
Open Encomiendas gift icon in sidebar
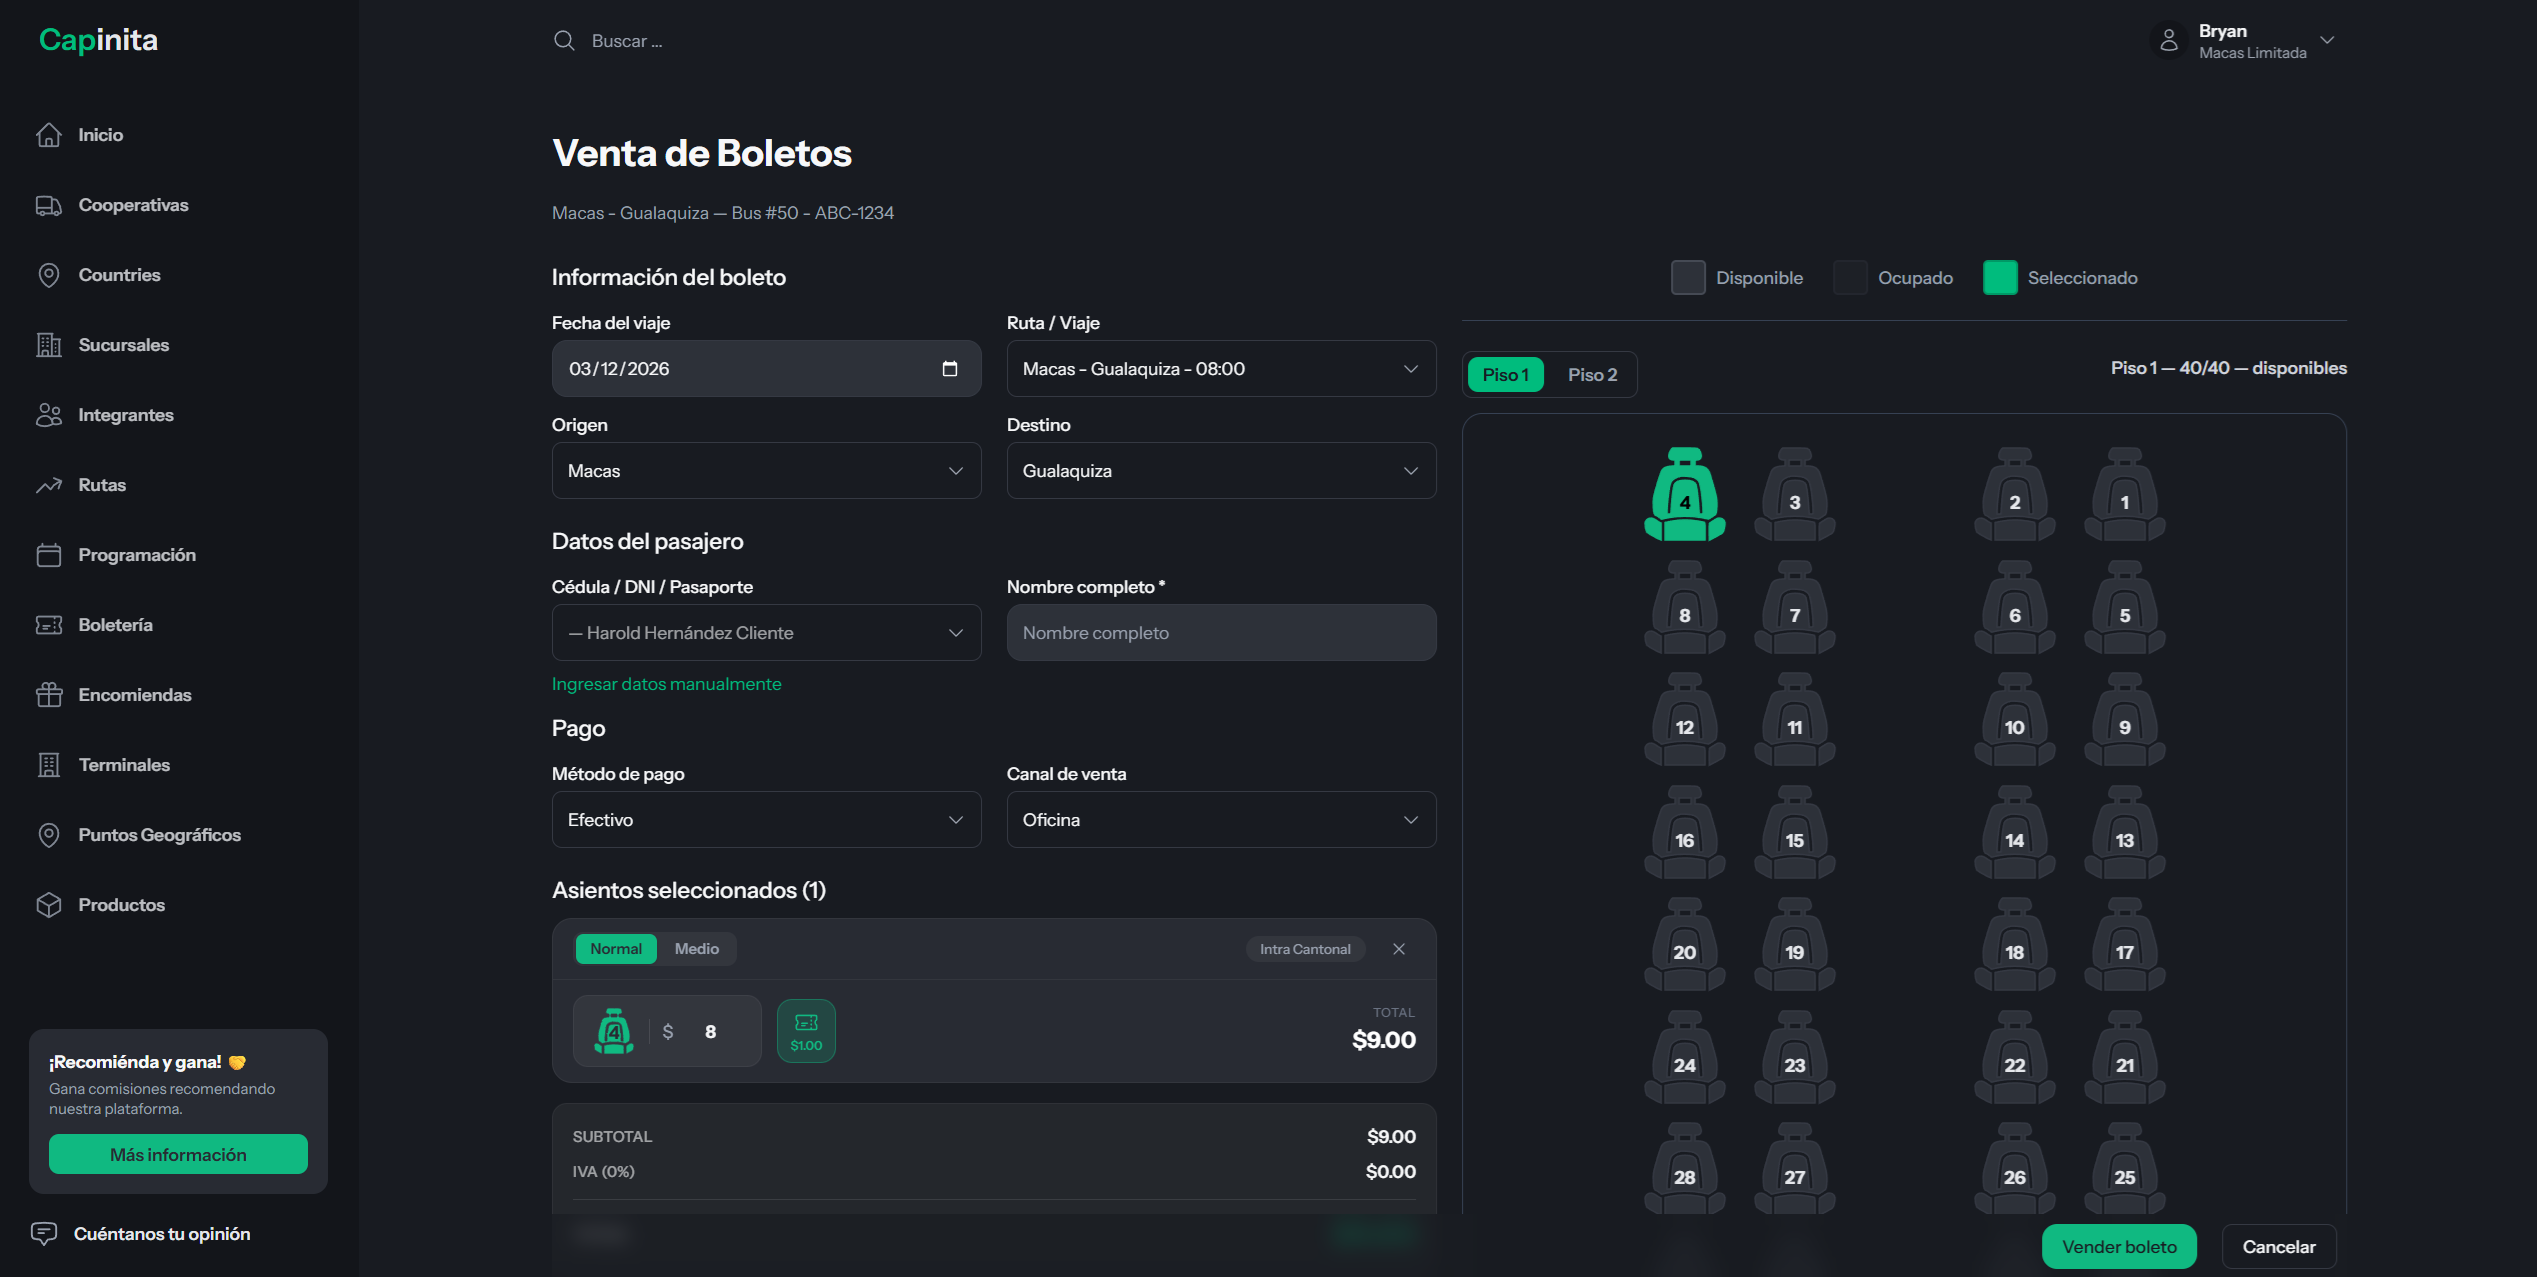[x=49, y=695]
